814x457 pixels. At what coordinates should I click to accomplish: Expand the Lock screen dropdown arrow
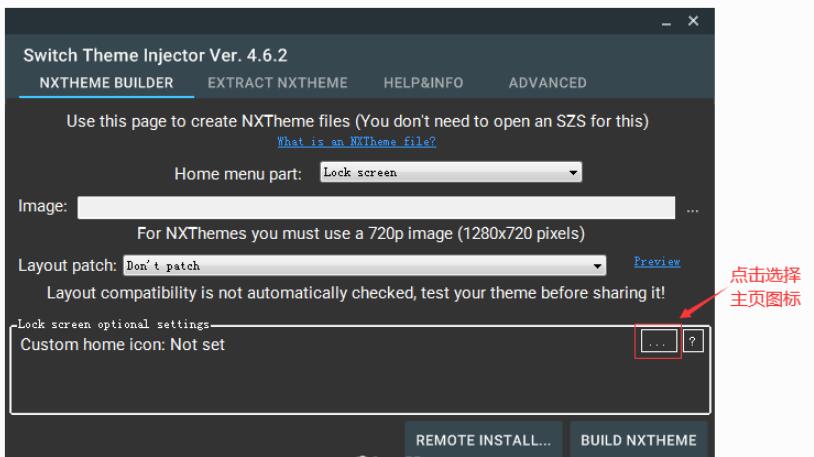(573, 172)
